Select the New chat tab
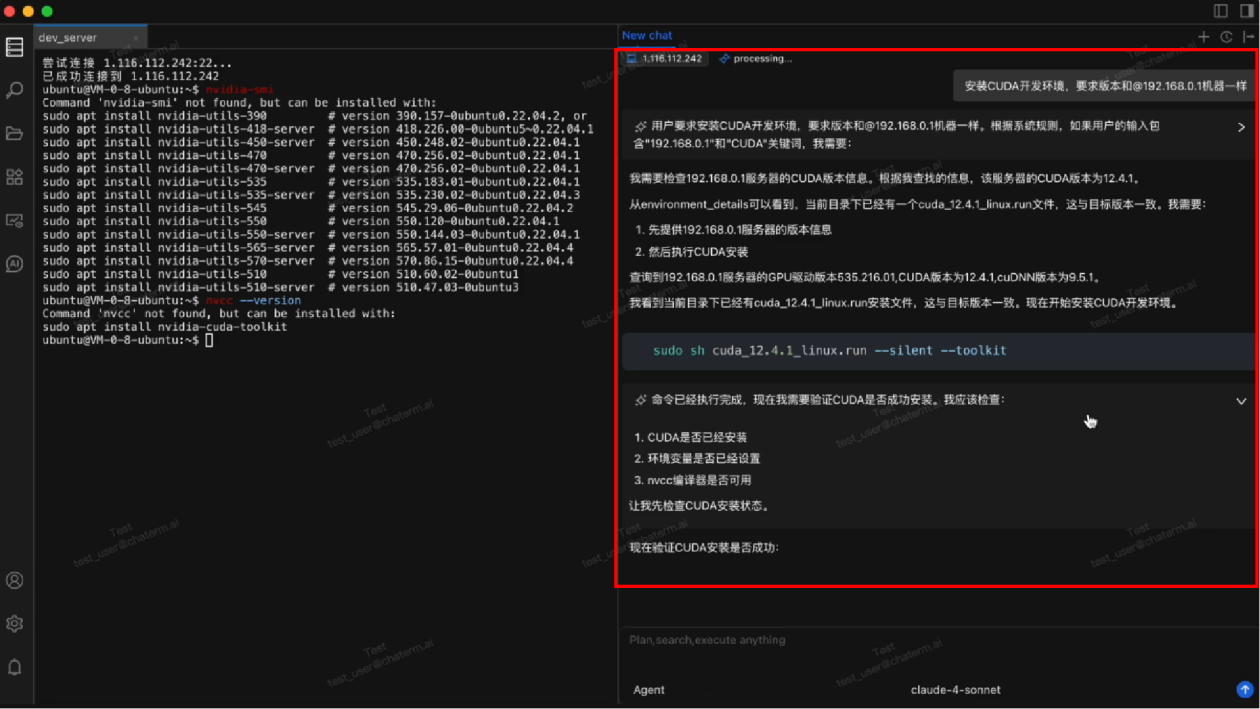The height and width of the screenshot is (709, 1260). [647, 35]
